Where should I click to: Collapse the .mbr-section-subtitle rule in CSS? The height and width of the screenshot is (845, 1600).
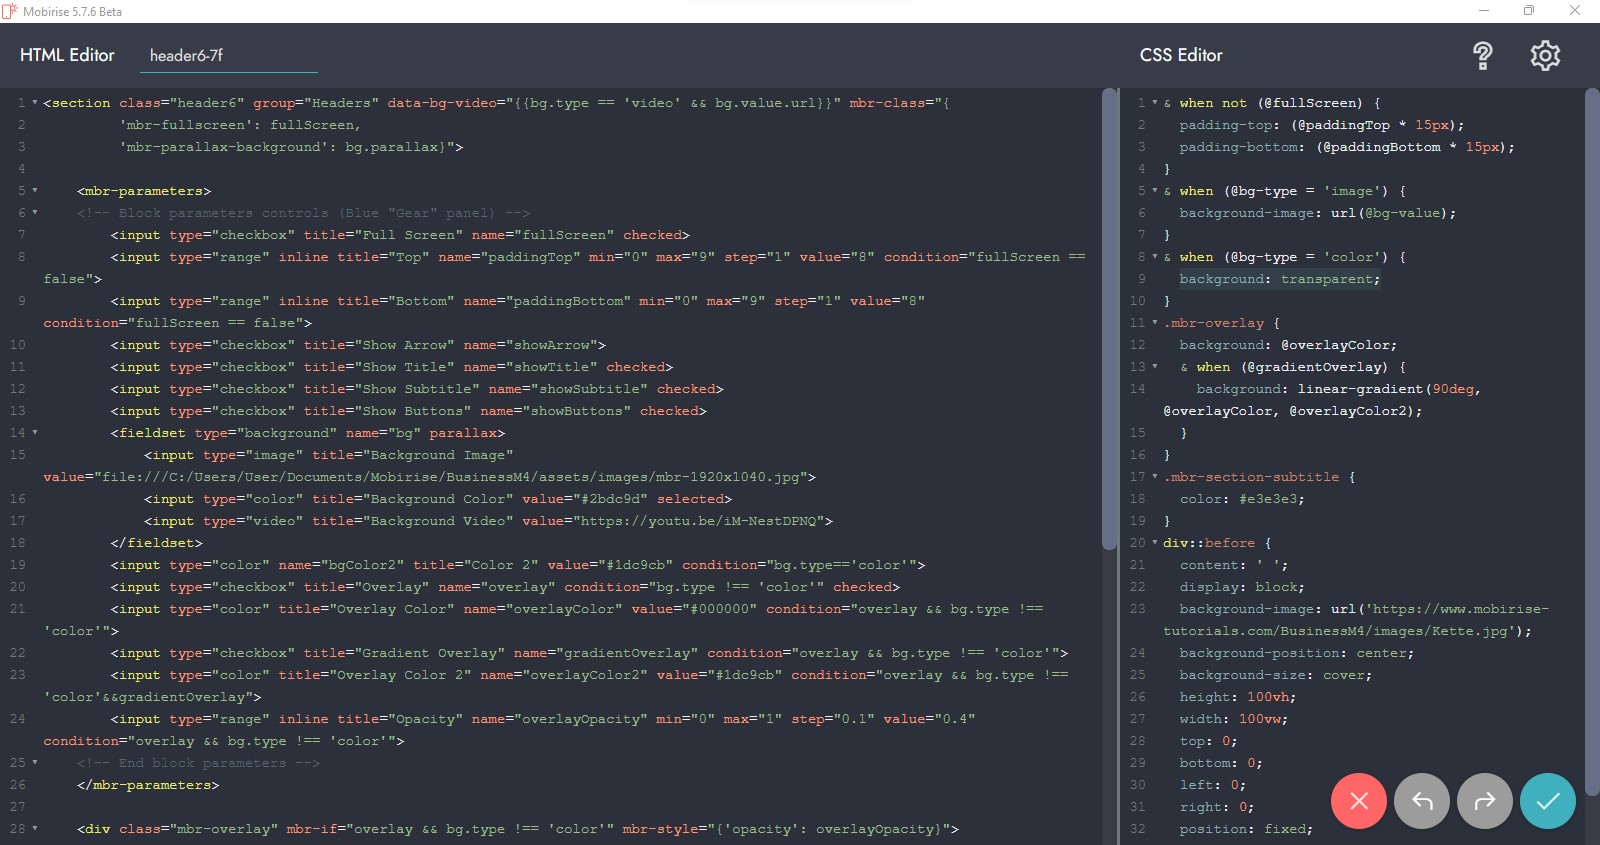1155,477
